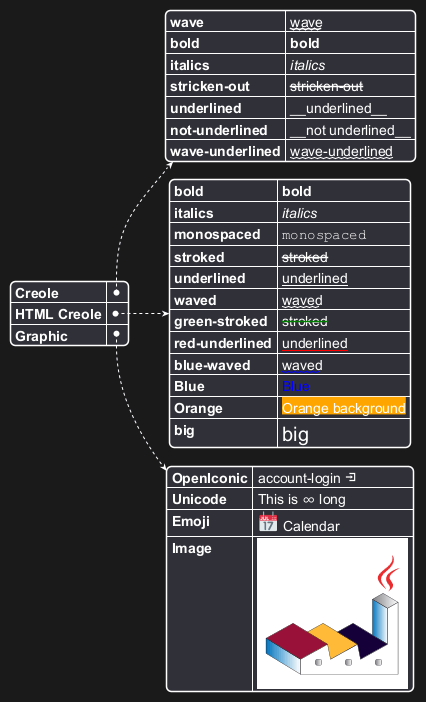Select the HTML Creole label cell

58,314
